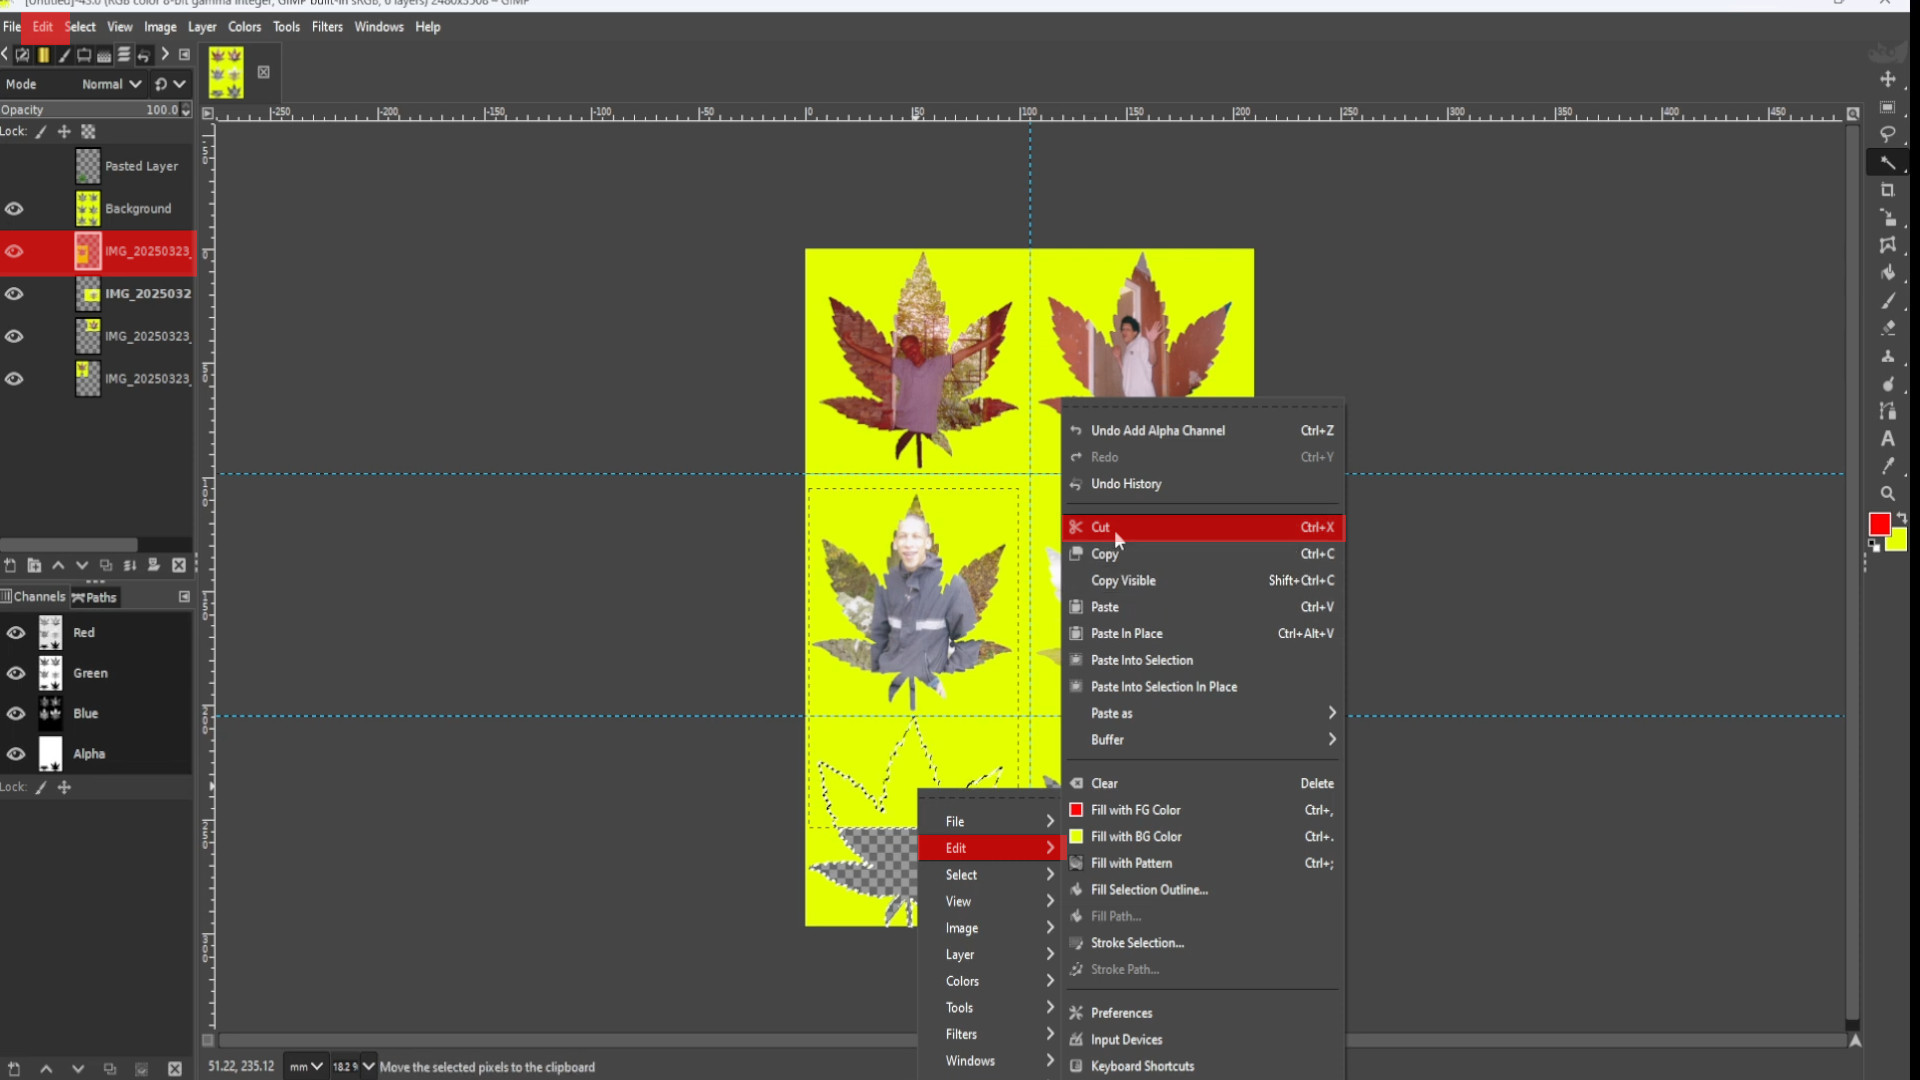Image resolution: width=1920 pixels, height=1080 pixels.
Task: Choose Fill with BG Color
Action: click(x=1203, y=837)
